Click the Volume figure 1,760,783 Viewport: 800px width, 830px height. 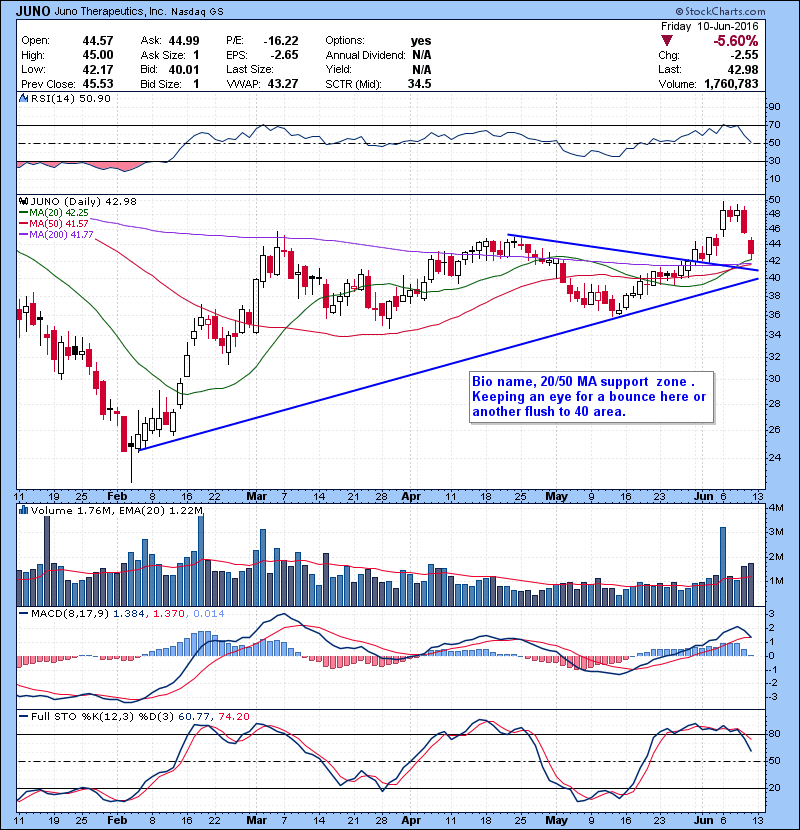point(731,84)
